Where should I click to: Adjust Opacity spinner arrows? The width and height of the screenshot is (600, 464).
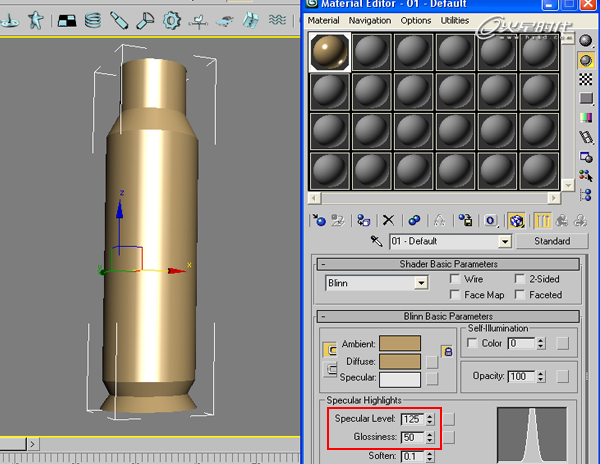pos(540,376)
